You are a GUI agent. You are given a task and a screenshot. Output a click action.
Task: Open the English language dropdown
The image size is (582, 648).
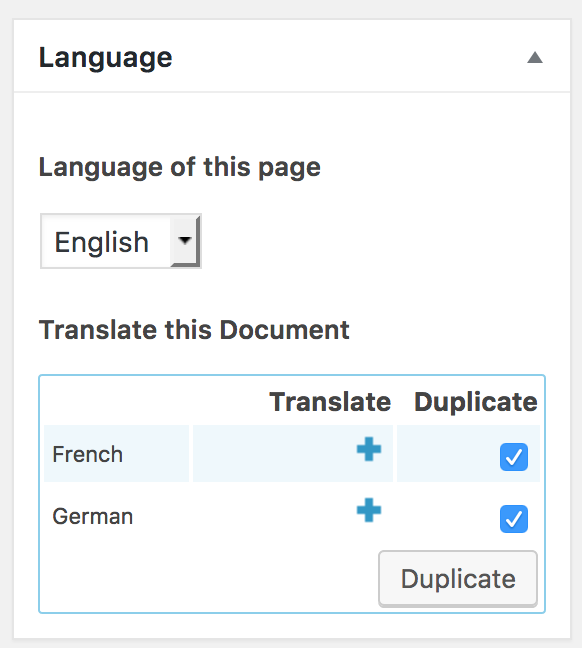click(121, 241)
